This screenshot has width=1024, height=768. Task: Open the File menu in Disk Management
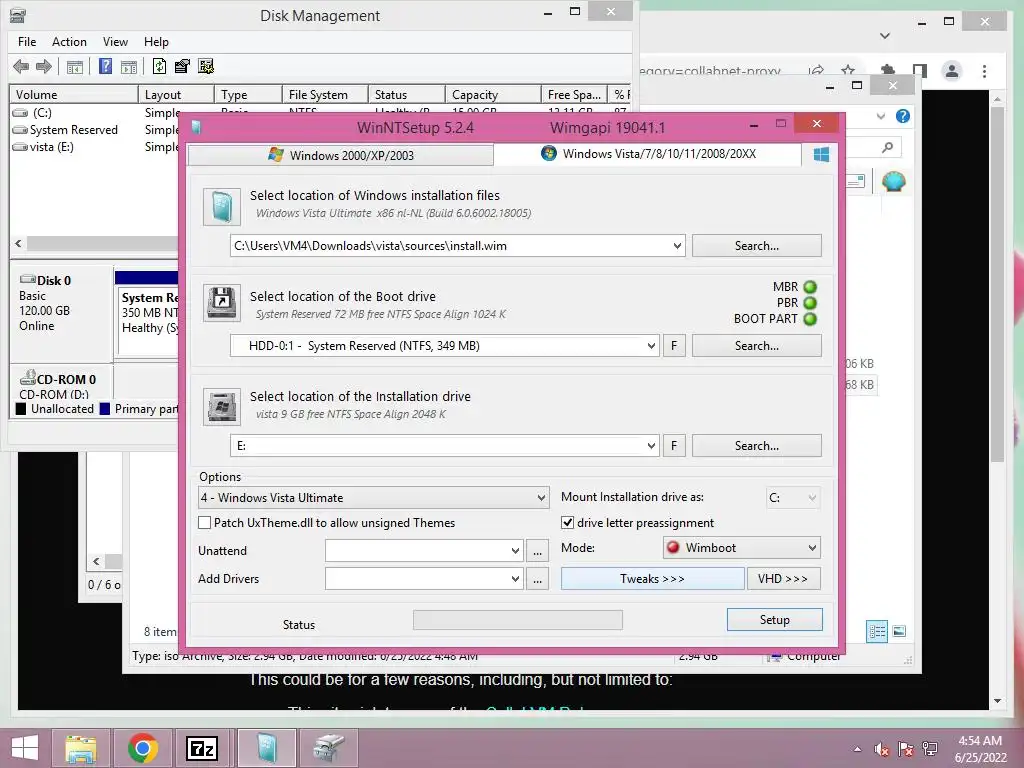coord(27,42)
